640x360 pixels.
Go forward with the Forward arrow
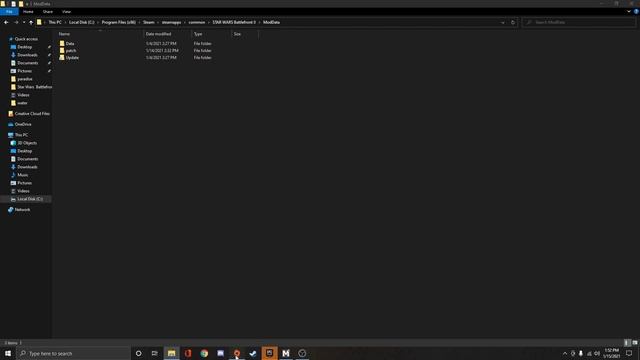pyautogui.click(x=16, y=22)
